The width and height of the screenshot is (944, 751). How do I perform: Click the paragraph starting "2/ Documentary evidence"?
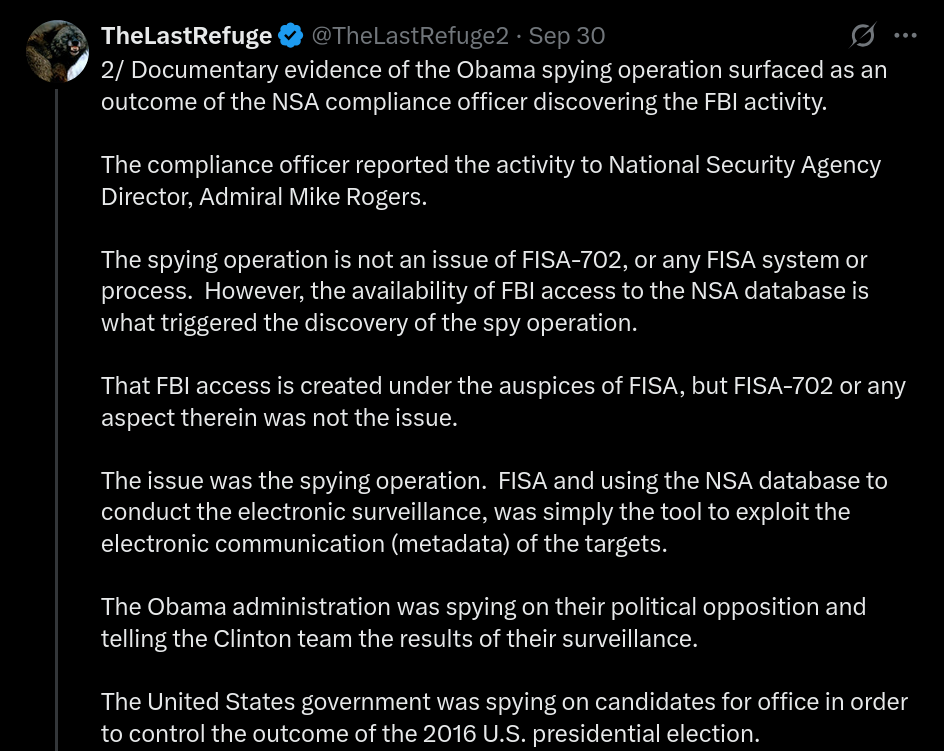click(494, 87)
